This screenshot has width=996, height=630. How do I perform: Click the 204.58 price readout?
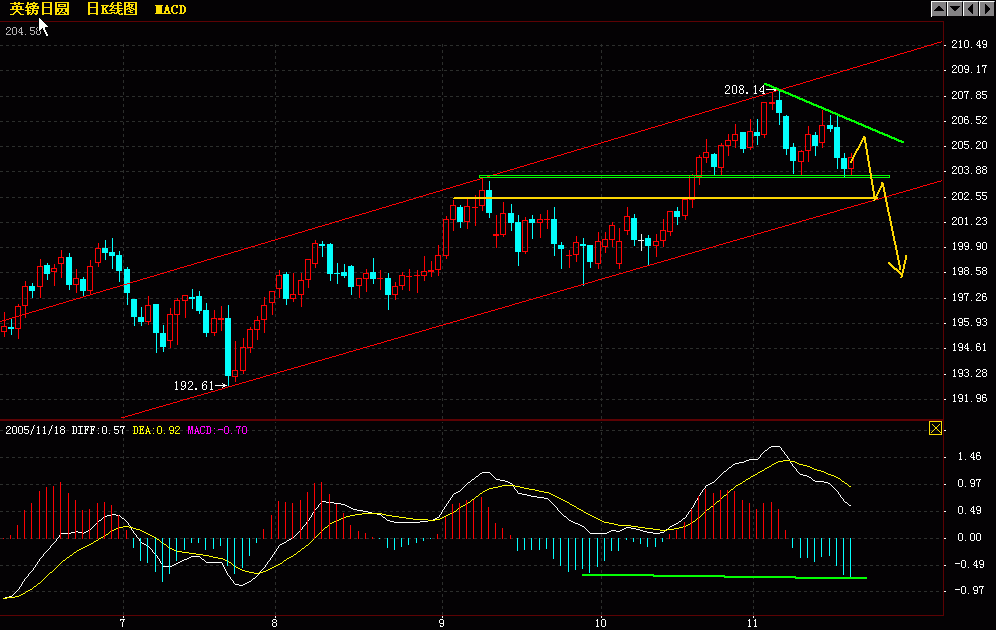[x=24, y=31]
